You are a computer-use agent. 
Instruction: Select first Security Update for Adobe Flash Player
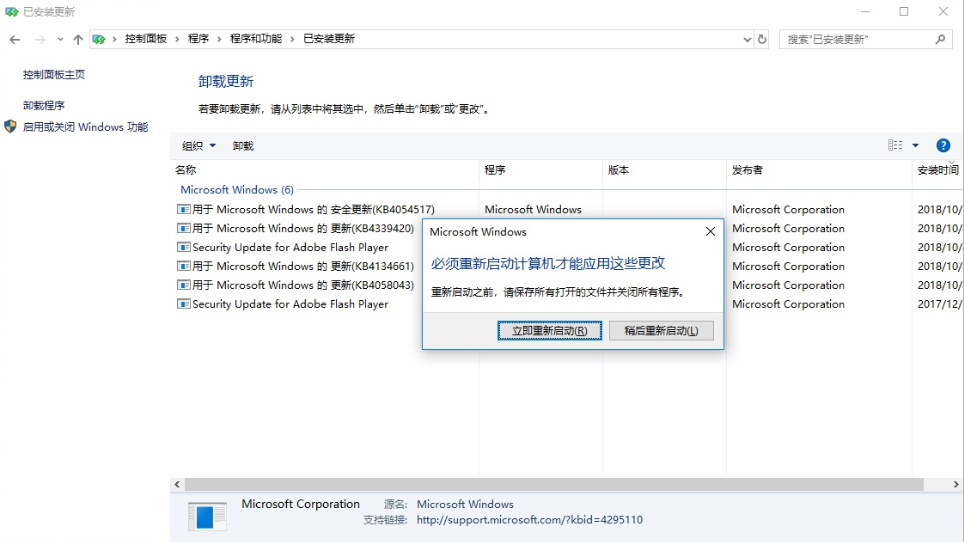click(x=283, y=248)
